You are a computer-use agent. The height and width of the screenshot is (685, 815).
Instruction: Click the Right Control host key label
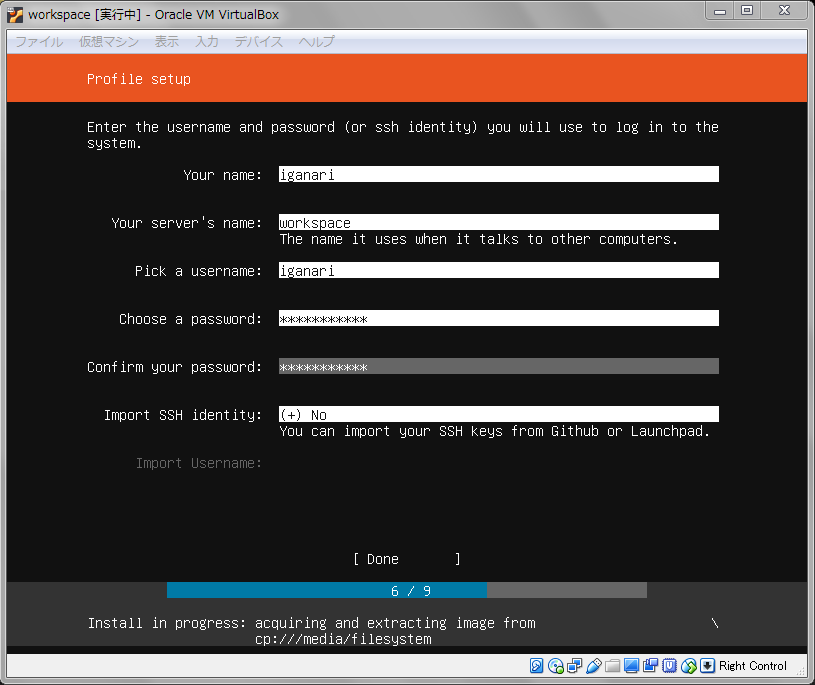pos(753,666)
